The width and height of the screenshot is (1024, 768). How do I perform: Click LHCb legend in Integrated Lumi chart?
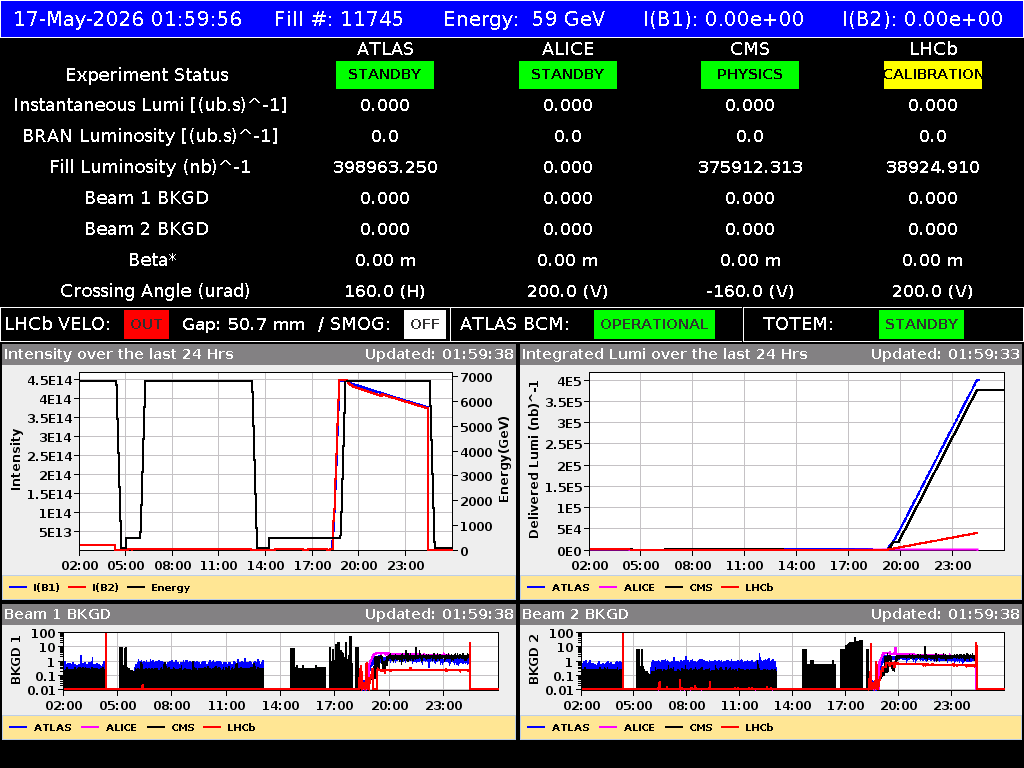pyautogui.click(x=748, y=588)
